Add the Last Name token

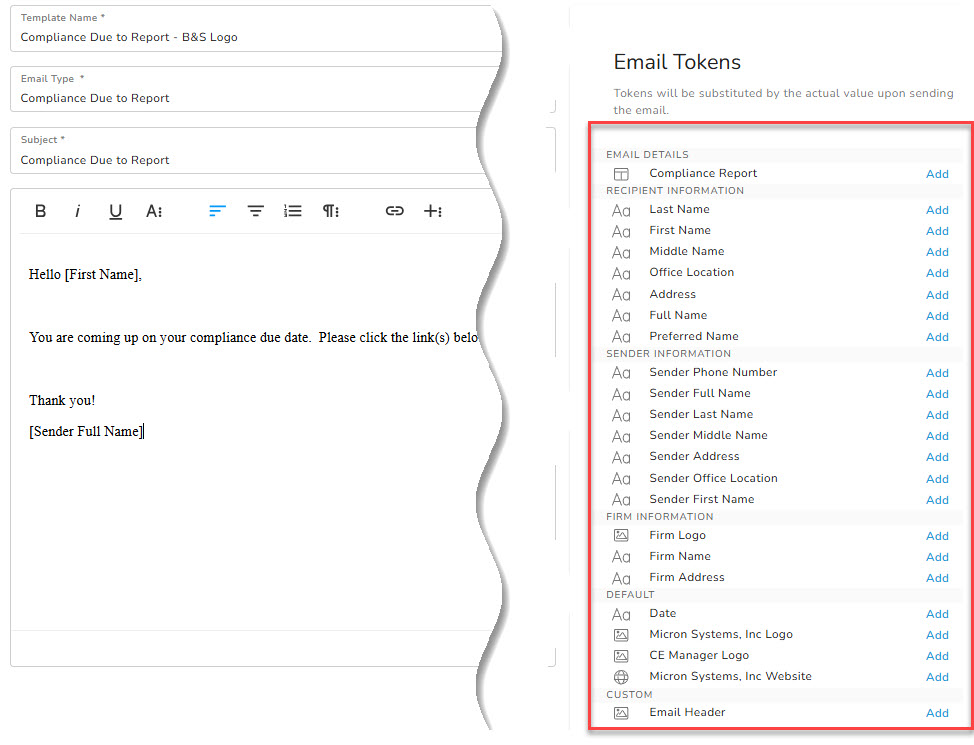[x=937, y=210]
